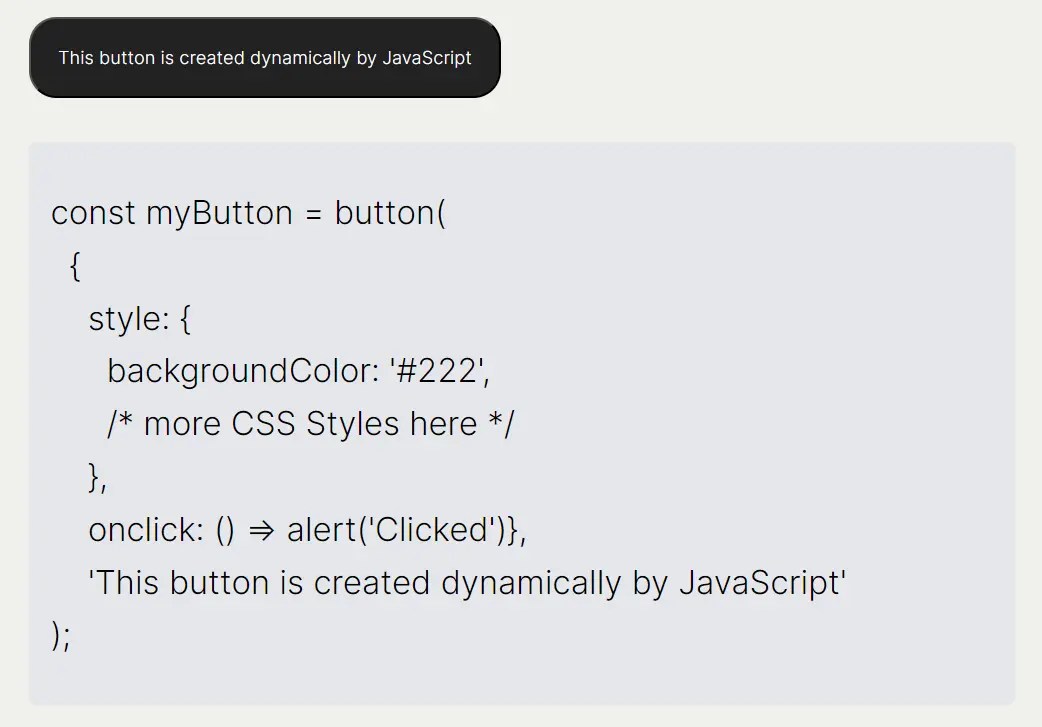Click the opening curly brace line
The height and width of the screenshot is (727, 1042).
[x=75, y=266]
